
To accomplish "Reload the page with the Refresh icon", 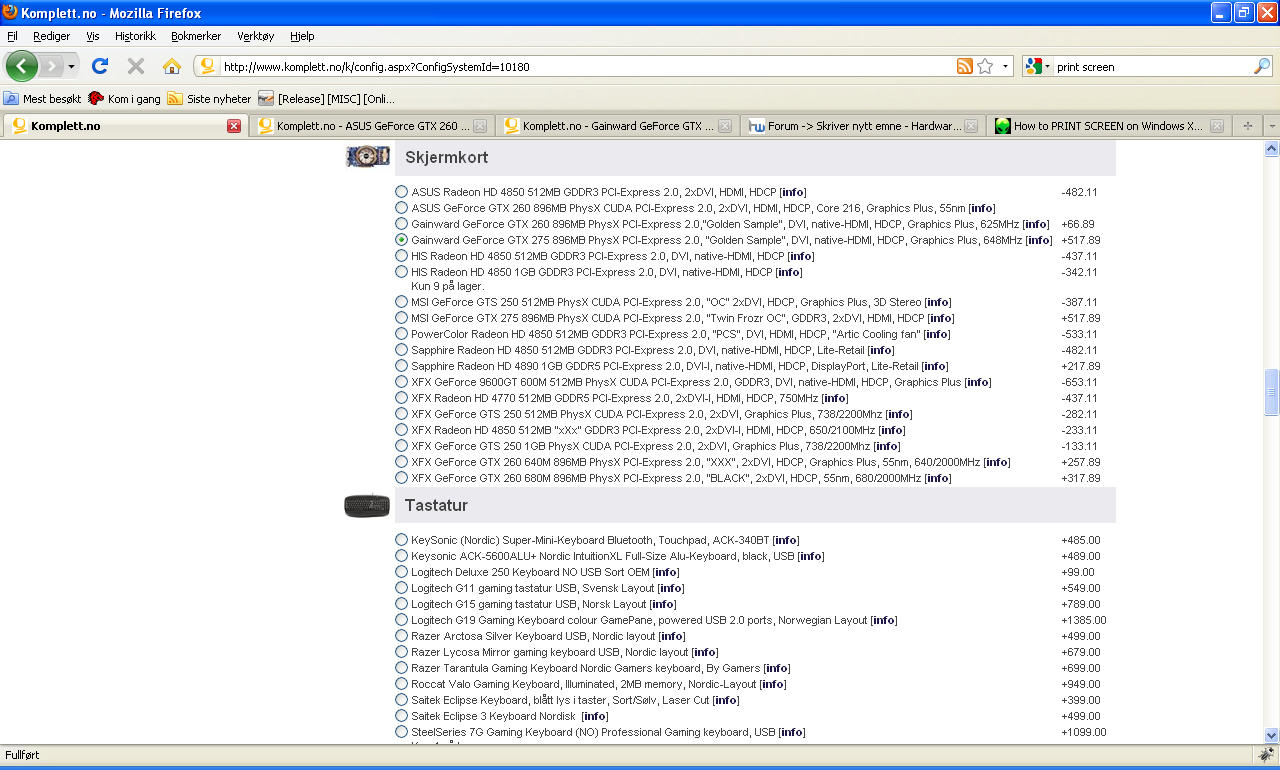I will click(x=100, y=66).
